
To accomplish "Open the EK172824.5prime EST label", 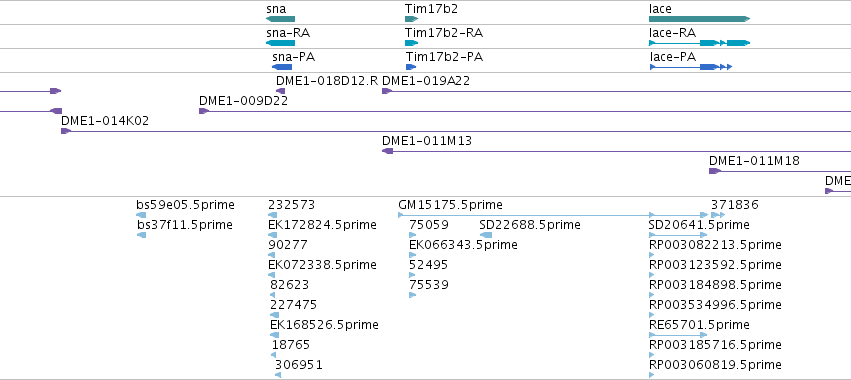I will [322, 225].
